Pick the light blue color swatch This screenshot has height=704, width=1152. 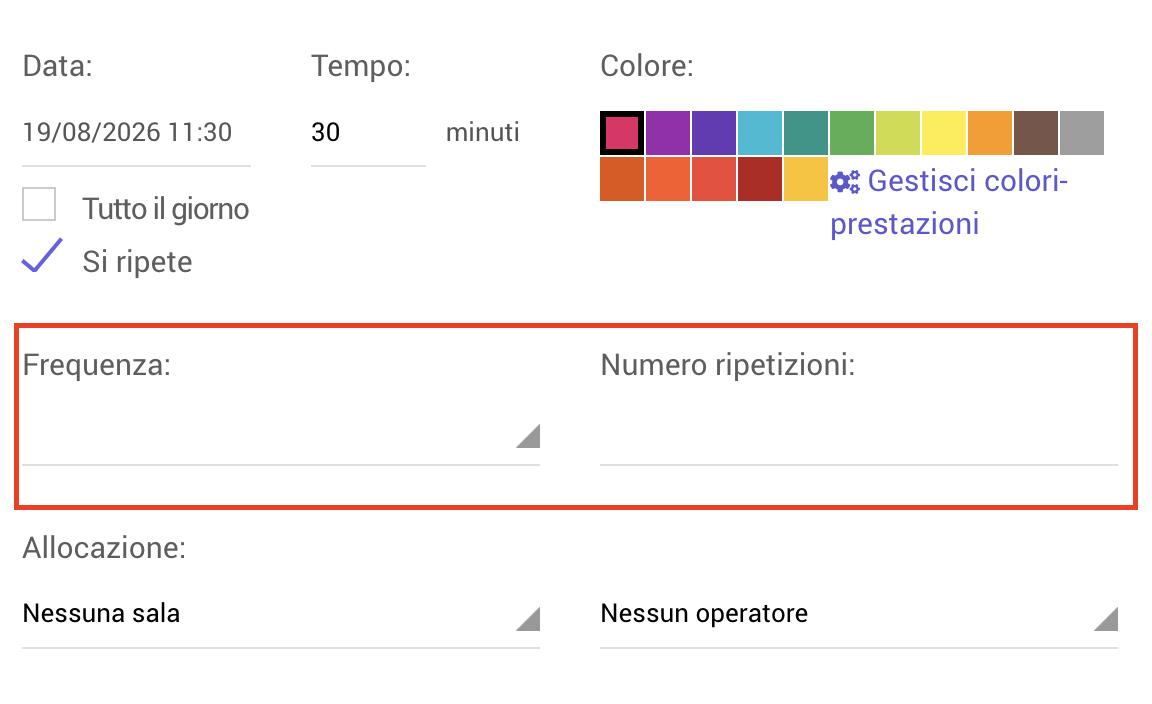point(760,133)
